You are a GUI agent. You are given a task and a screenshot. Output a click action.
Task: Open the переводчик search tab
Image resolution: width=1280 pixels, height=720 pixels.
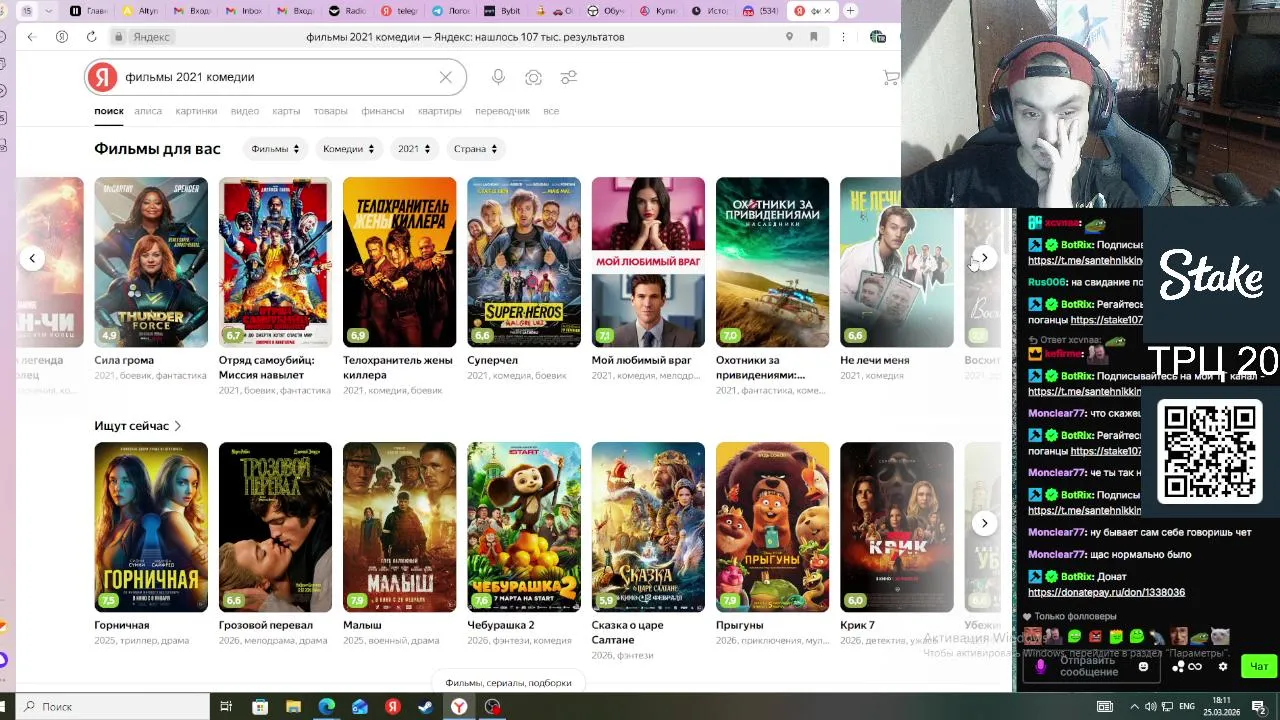pyautogui.click(x=502, y=111)
